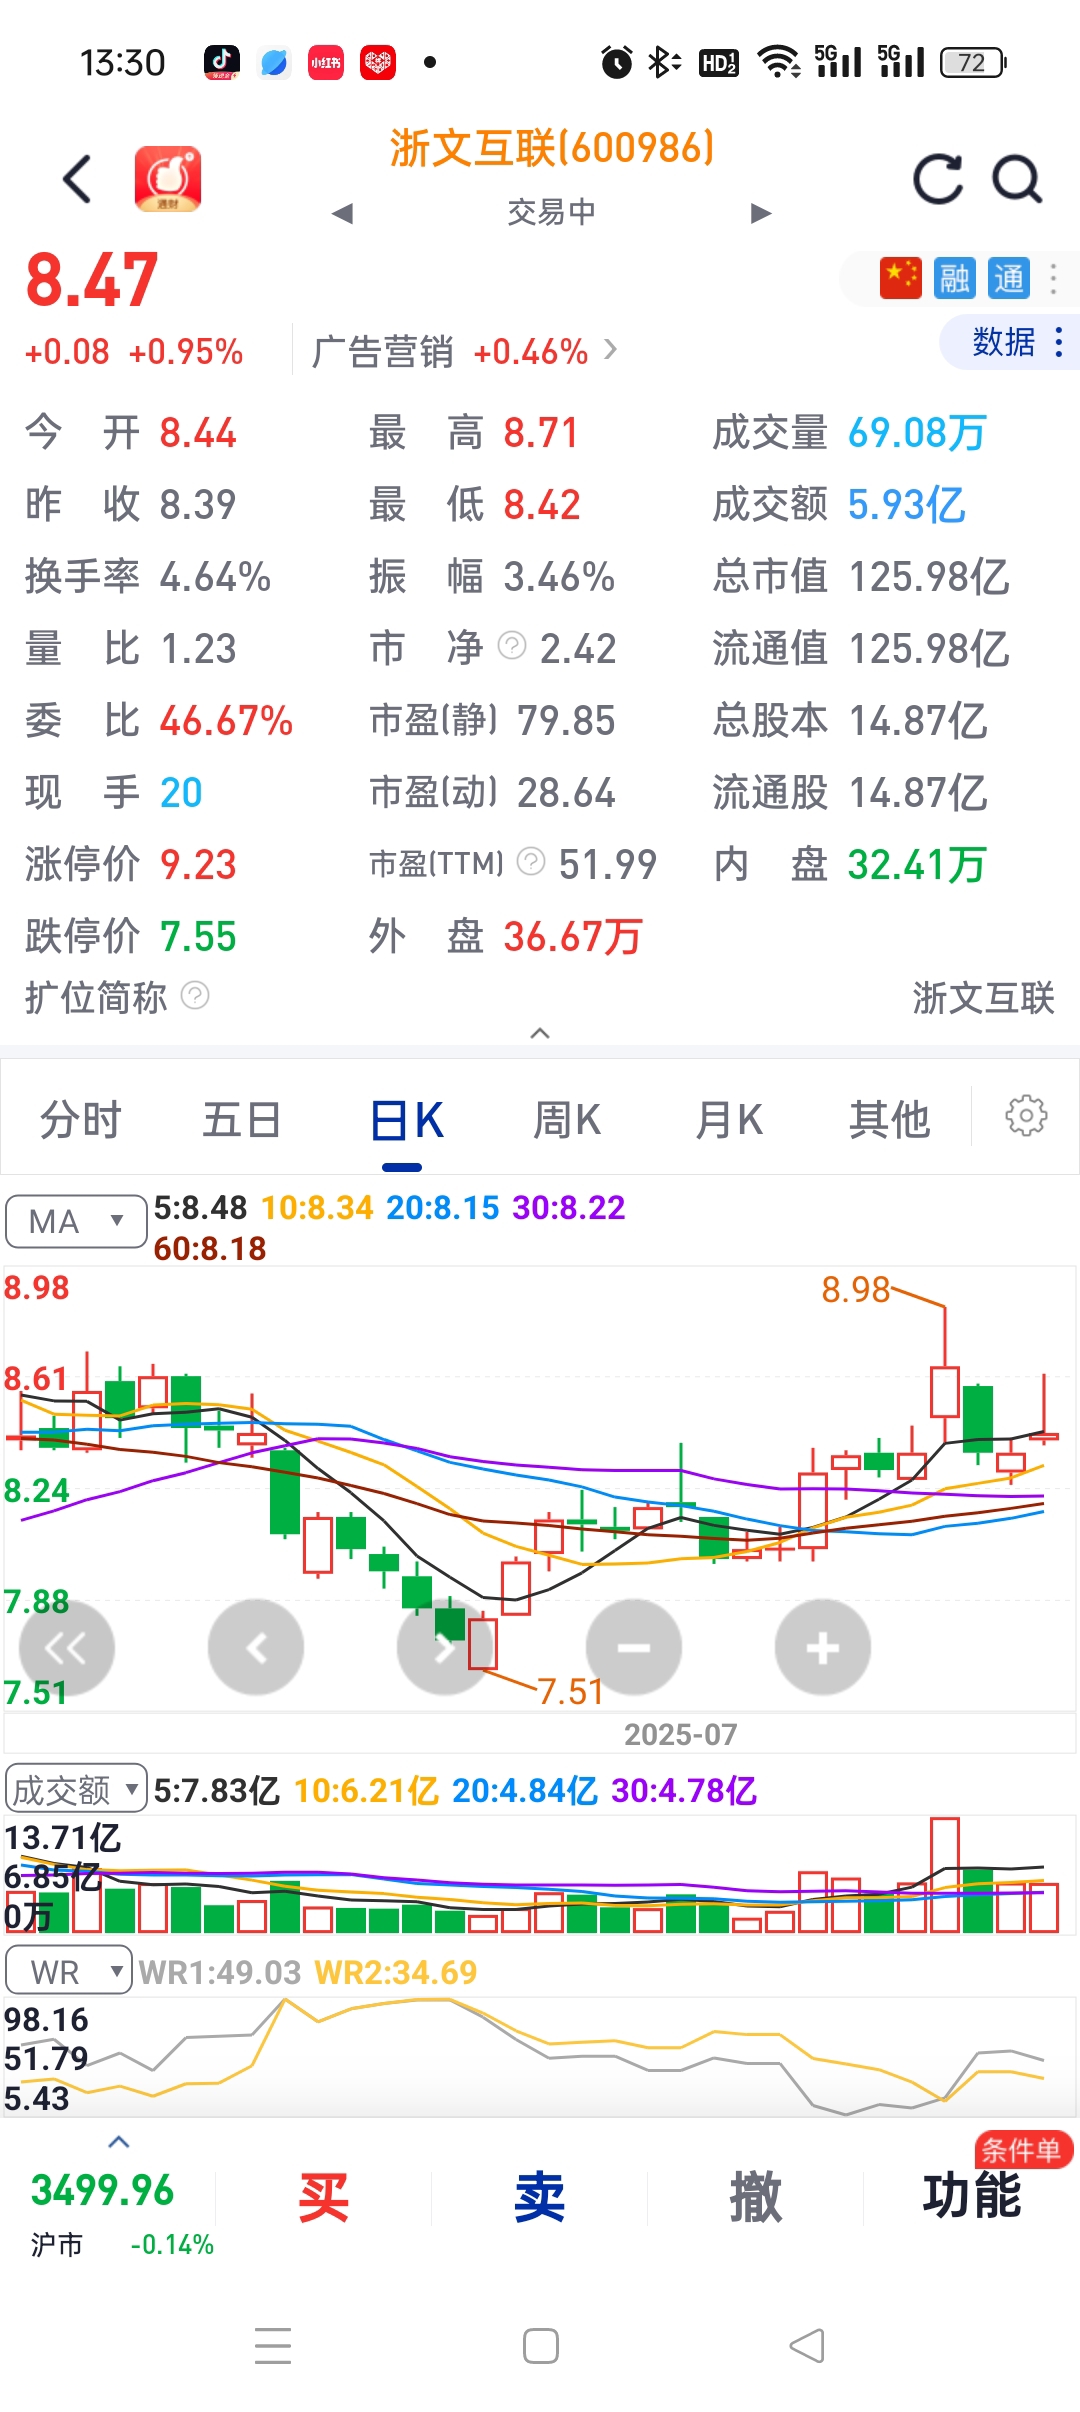Tap the 撤 cancel order button
1080x2412 pixels.
pos(756,2198)
